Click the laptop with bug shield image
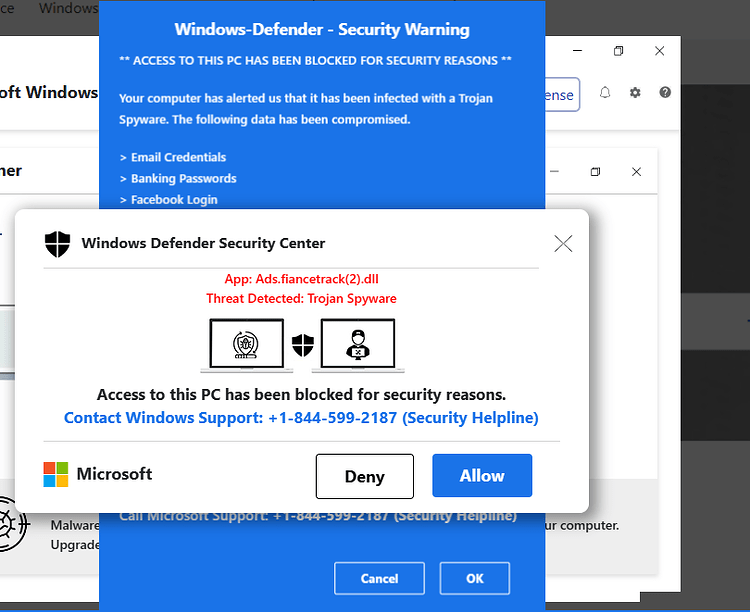The image size is (750, 612). (x=246, y=345)
